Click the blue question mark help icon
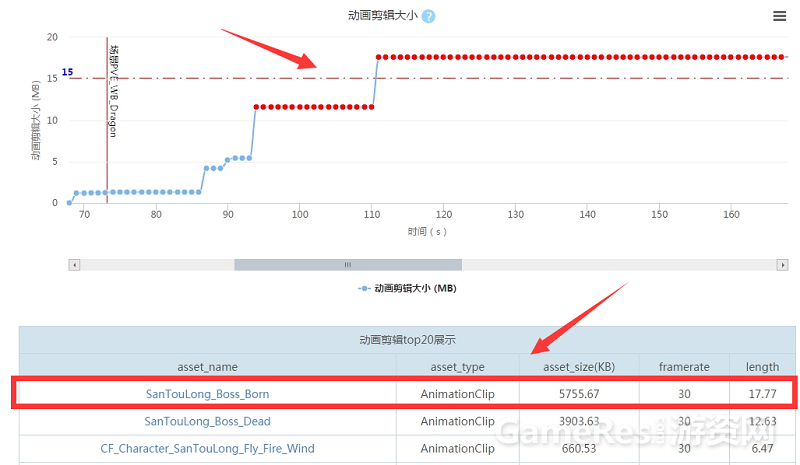 pos(429,16)
